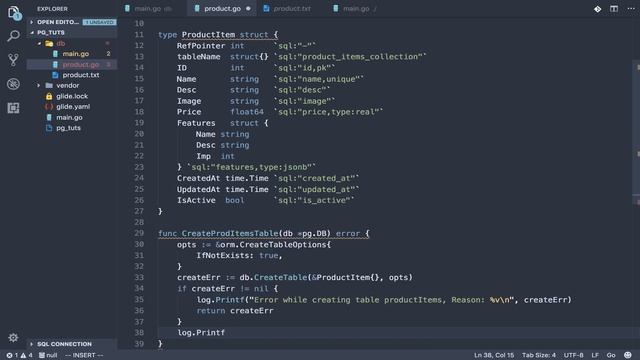Click the vendor folder icon

click(x=49, y=86)
